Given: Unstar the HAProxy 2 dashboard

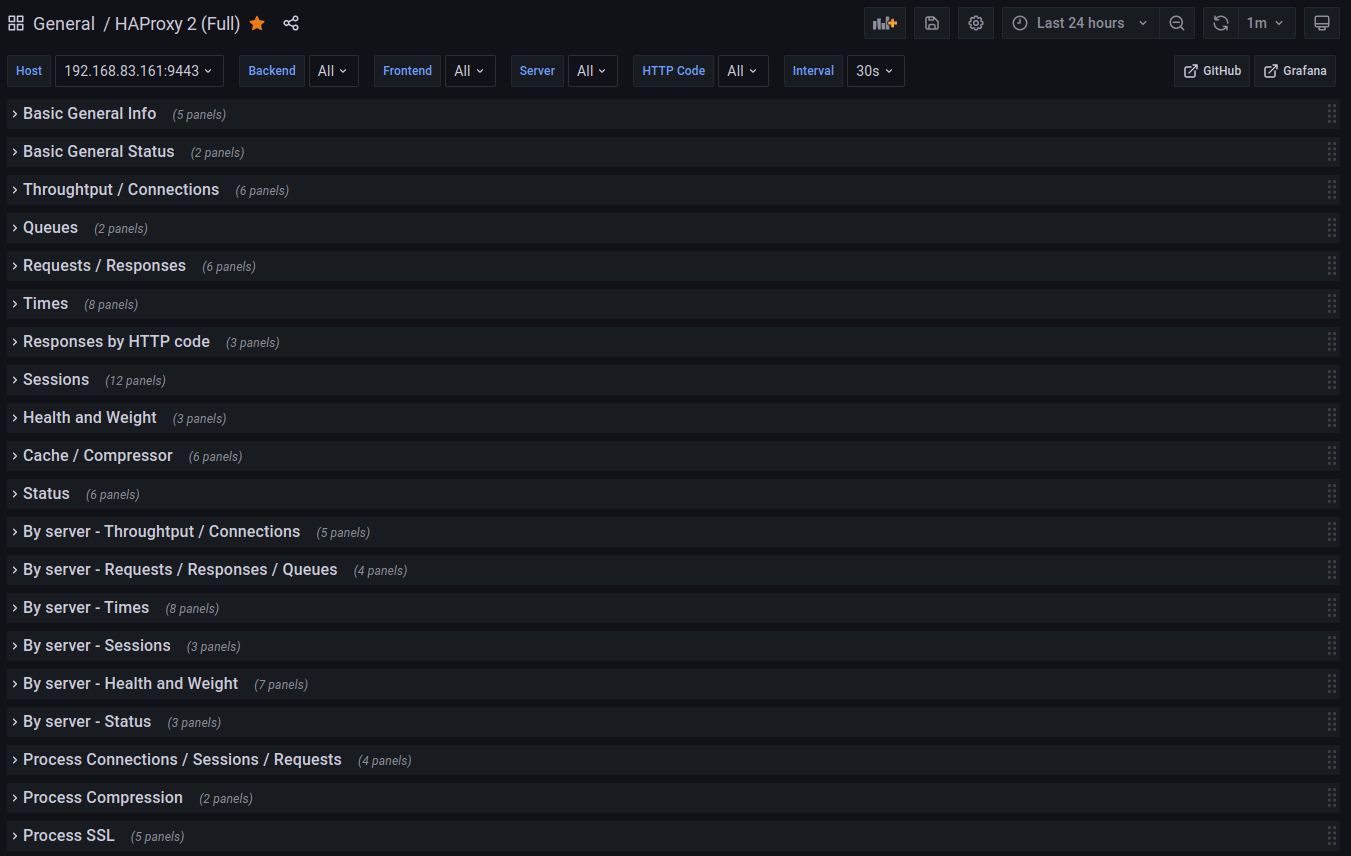Looking at the screenshot, I should click(x=257, y=23).
